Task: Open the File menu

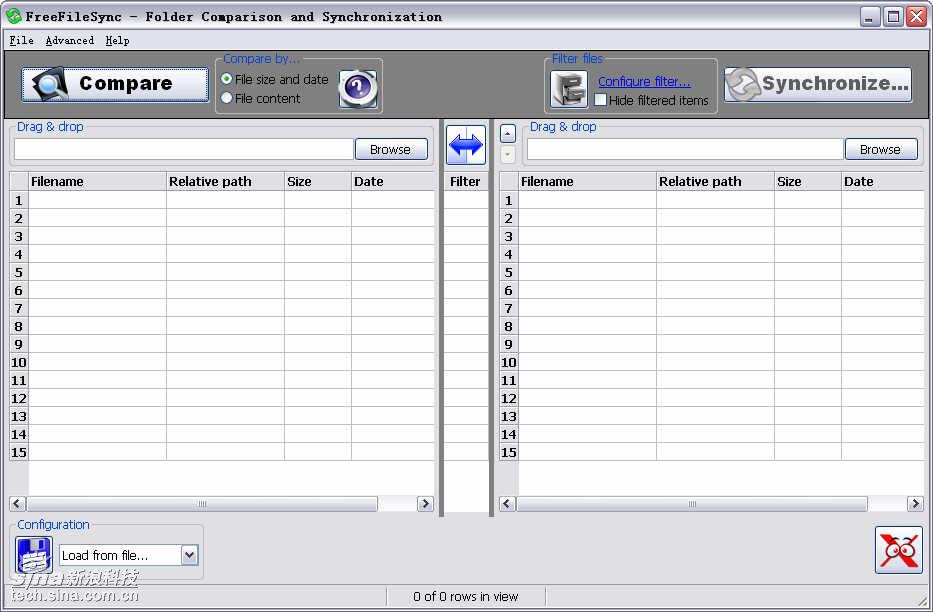Action: [x=21, y=40]
